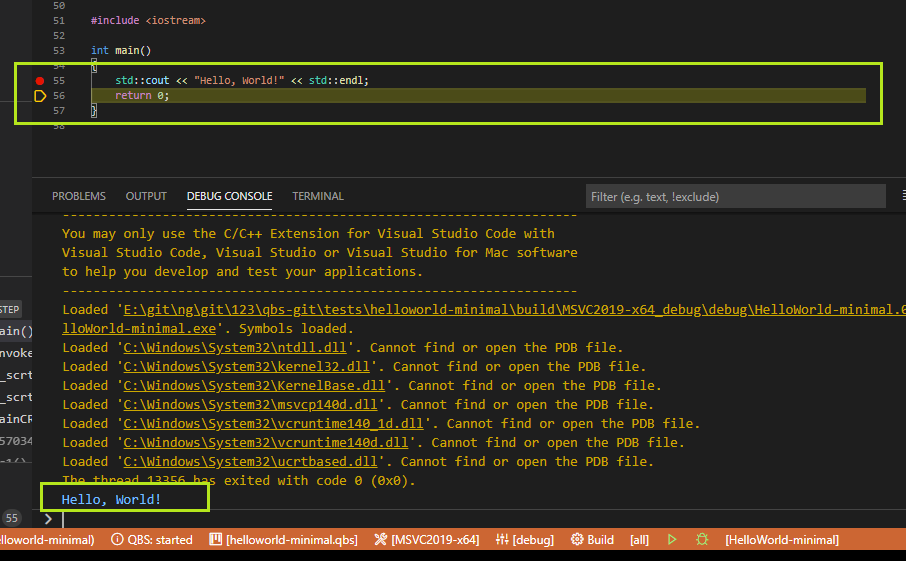The width and height of the screenshot is (906, 561).
Task: Change the MSVC2019-x64 build profile
Action: [427, 540]
